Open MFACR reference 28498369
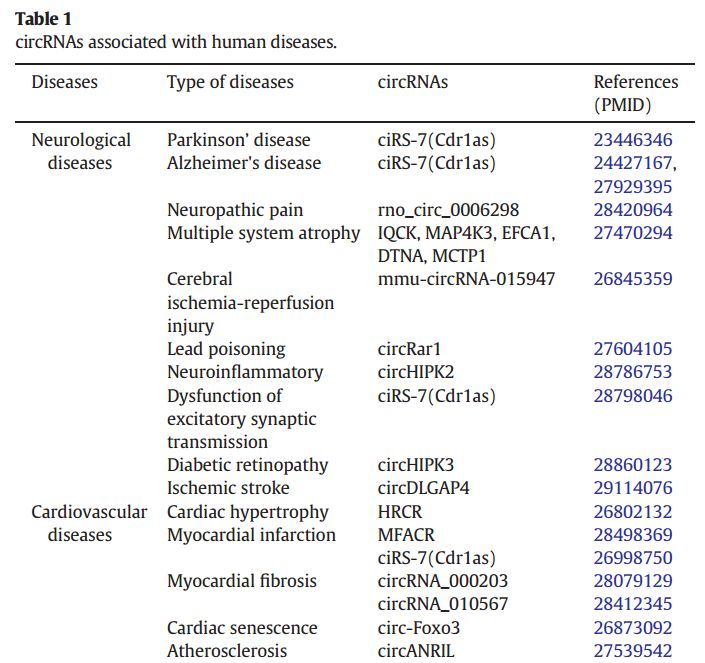Screen dimensions: 705x663 click(x=633, y=535)
